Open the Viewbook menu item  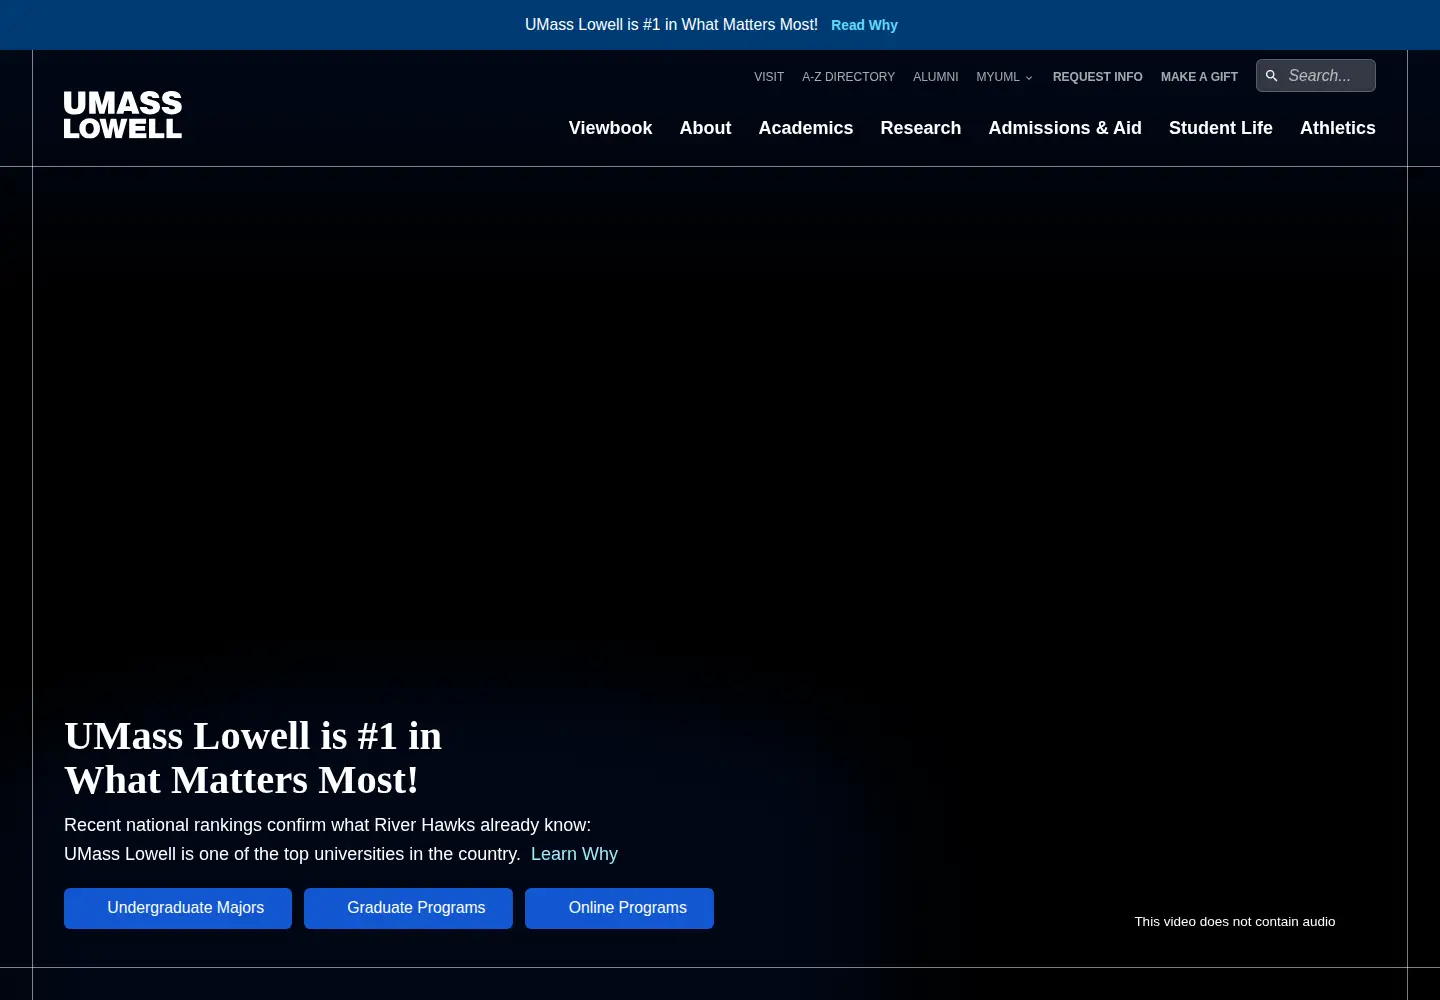click(x=610, y=128)
